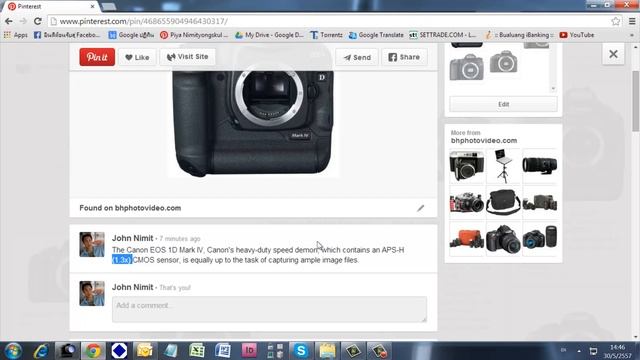Viewport: 640px width, 360px height.
Task: Edit the pin with the pencil icon
Action: pos(420,208)
